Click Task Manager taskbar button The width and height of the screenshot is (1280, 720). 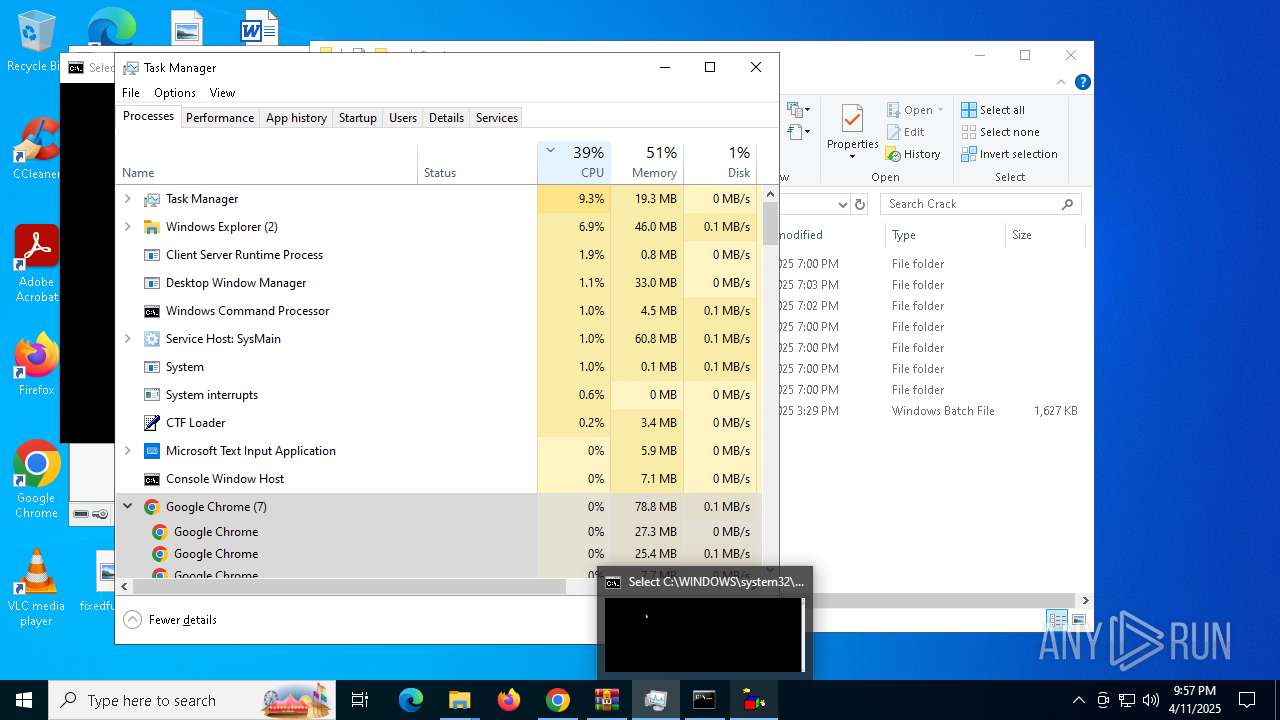click(656, 700)
